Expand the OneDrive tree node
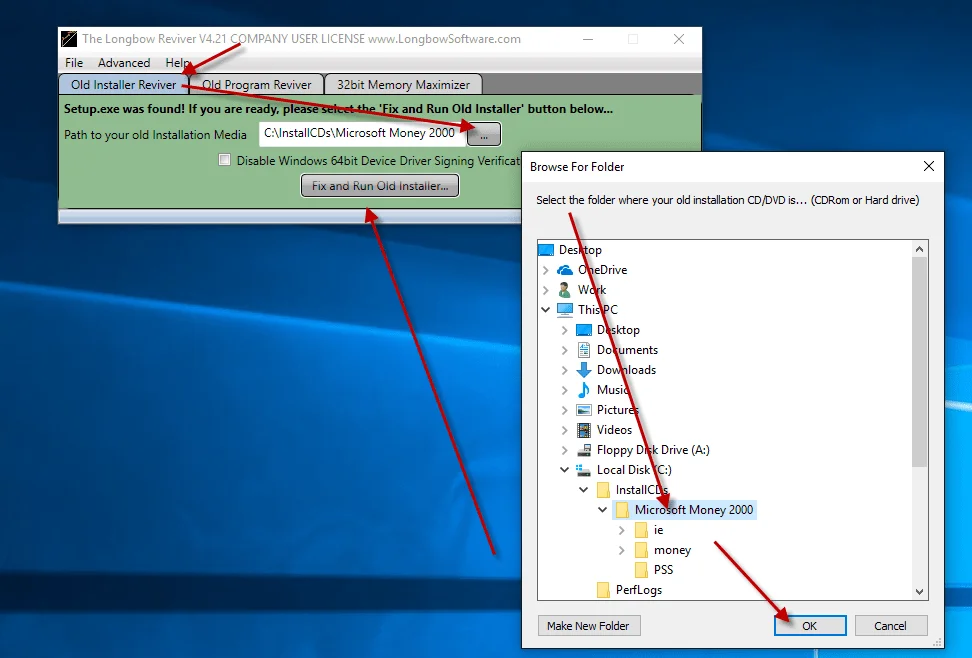The width and height of the screenshot is (972, 658). click(546, 270)
